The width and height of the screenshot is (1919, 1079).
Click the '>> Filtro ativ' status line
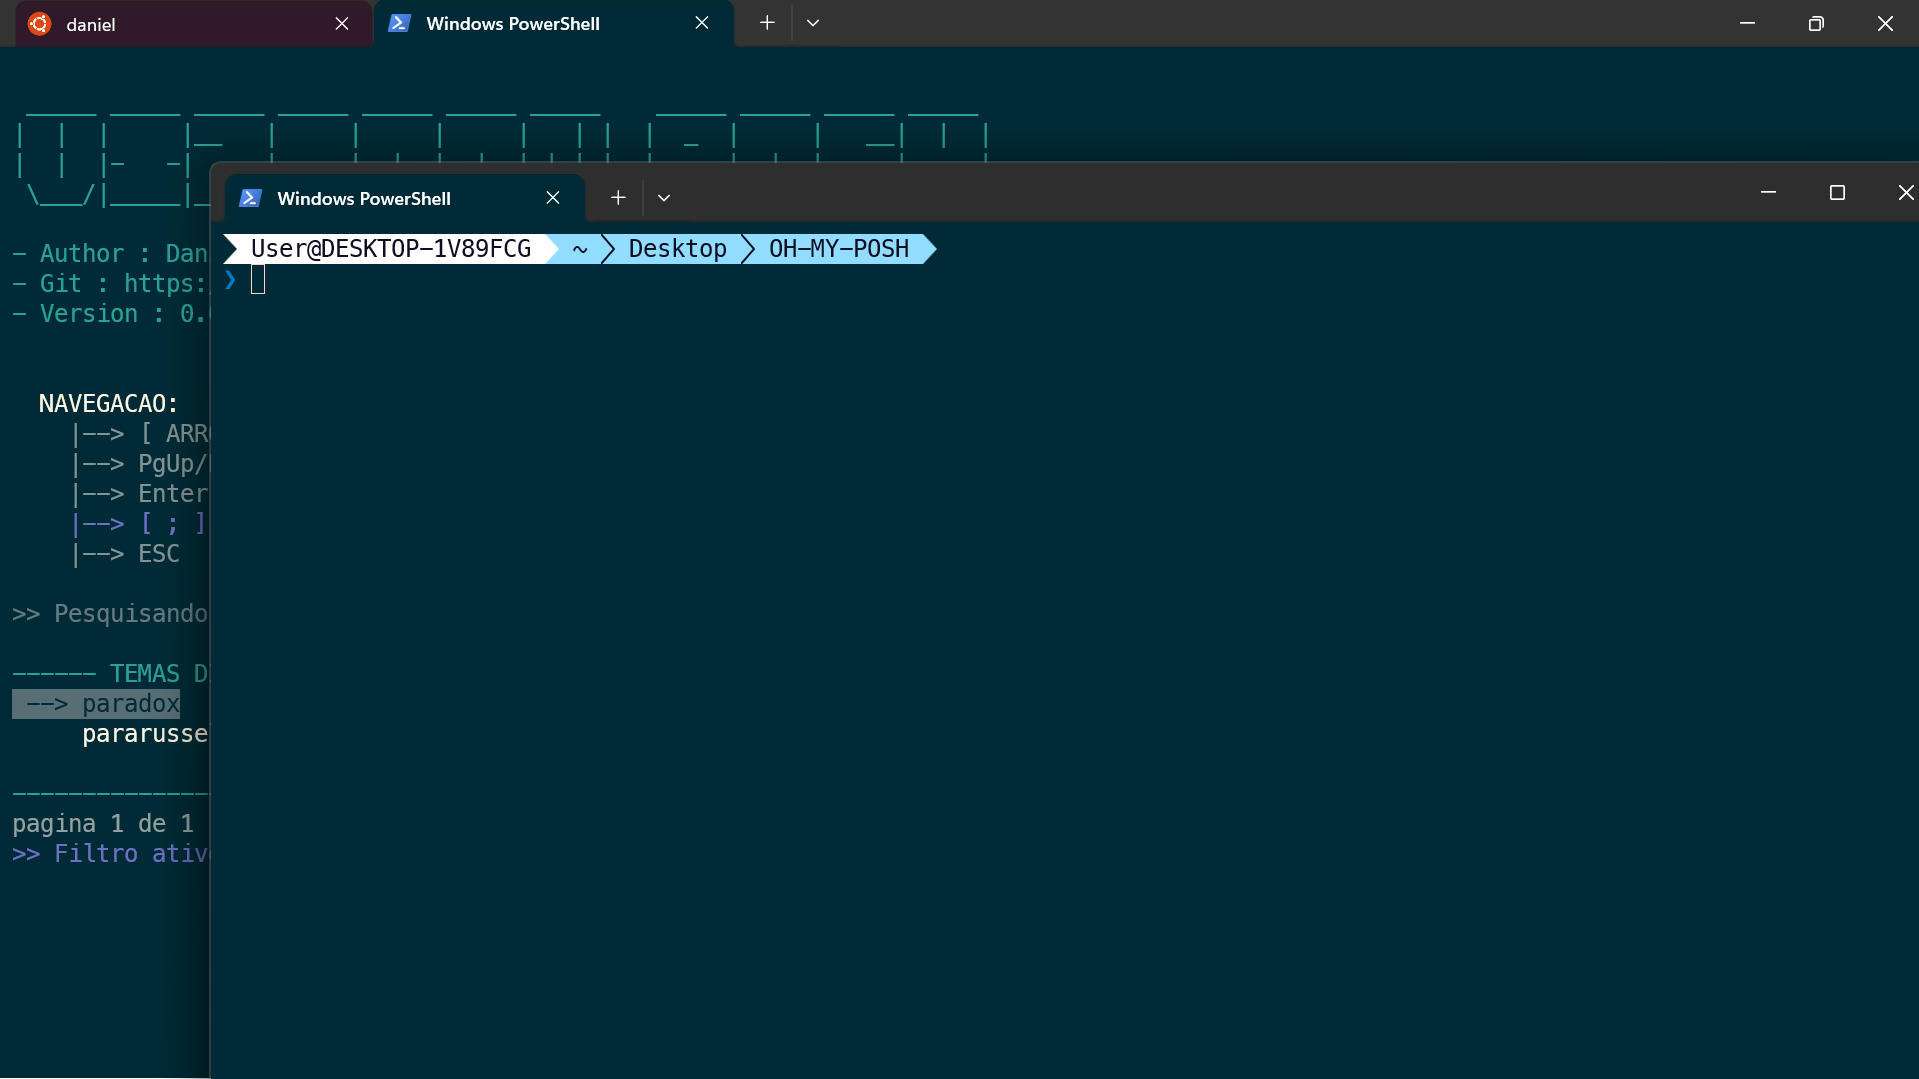pos(110,854)
